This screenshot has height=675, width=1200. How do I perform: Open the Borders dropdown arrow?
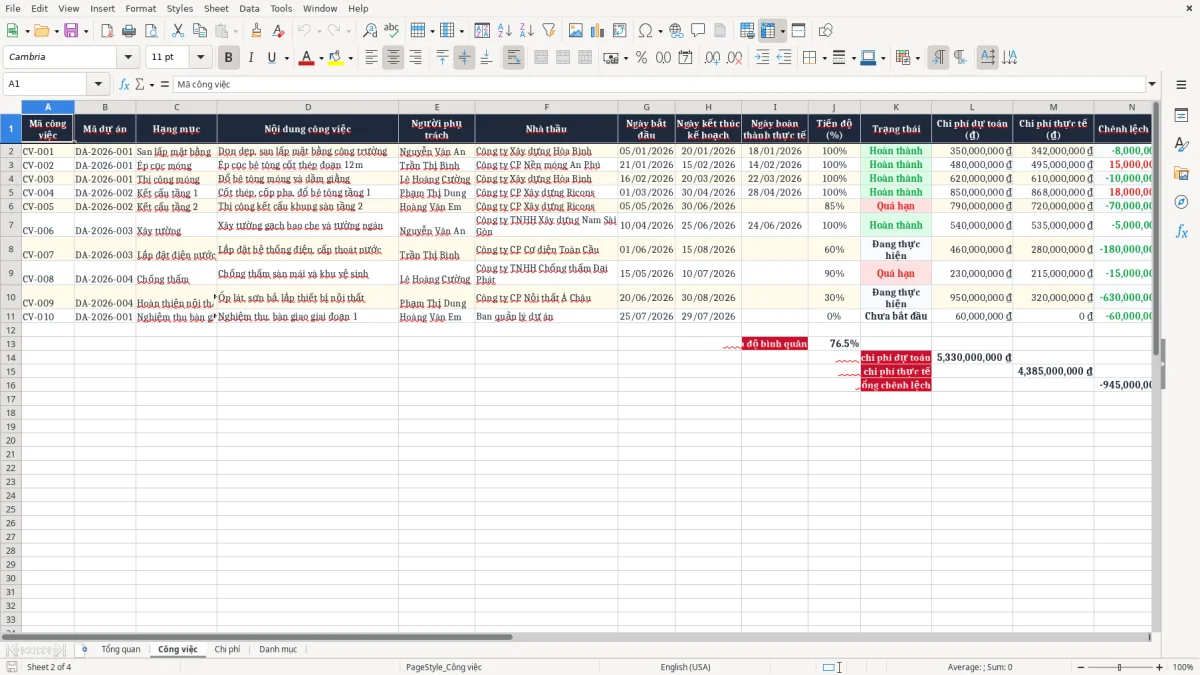pos(825,58)
